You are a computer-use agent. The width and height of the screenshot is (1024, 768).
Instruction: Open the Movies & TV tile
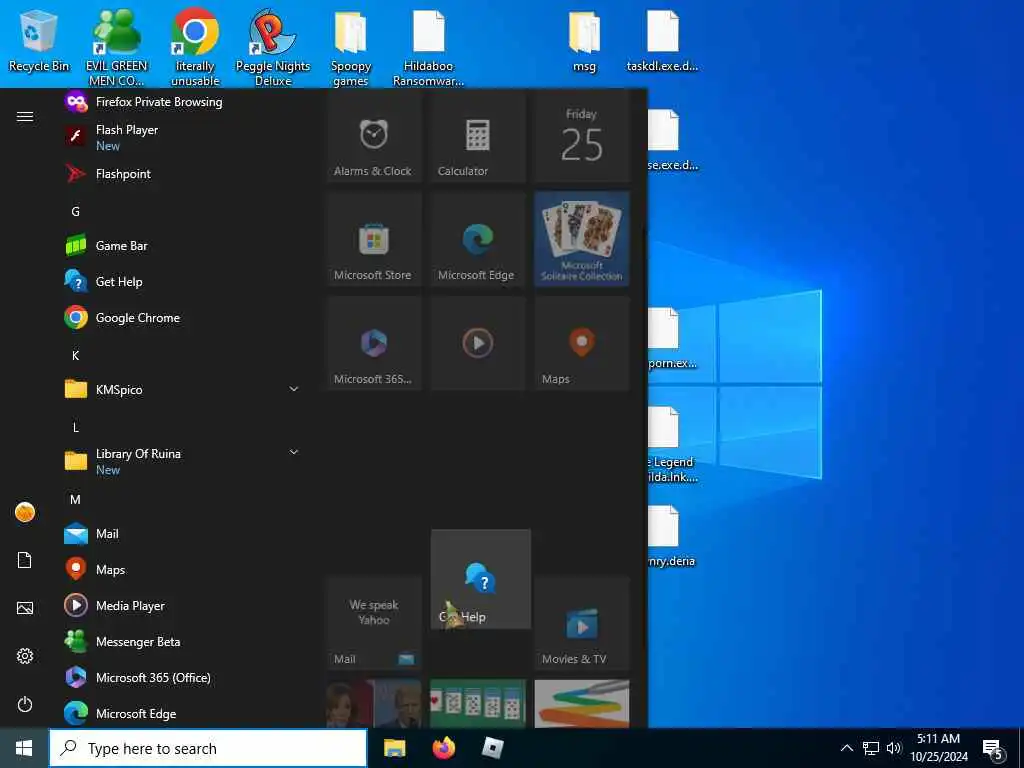coord(582,624)
